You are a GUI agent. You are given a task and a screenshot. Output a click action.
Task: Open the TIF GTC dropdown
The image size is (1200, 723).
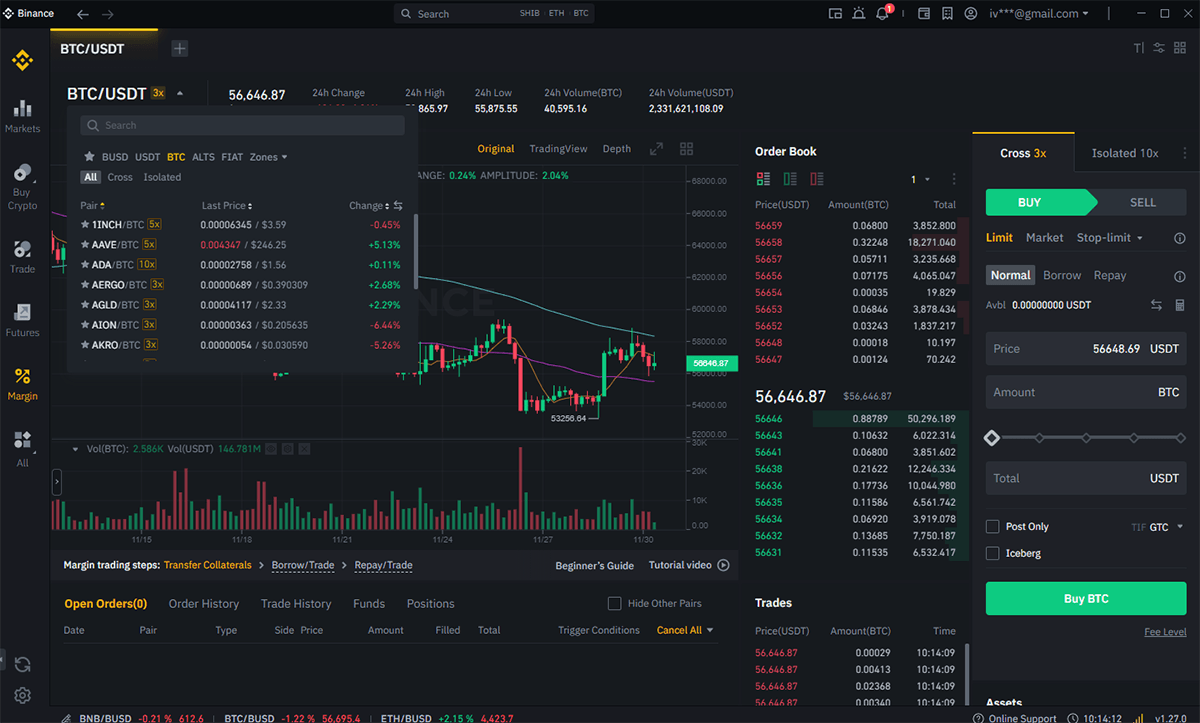(1157, 527)
